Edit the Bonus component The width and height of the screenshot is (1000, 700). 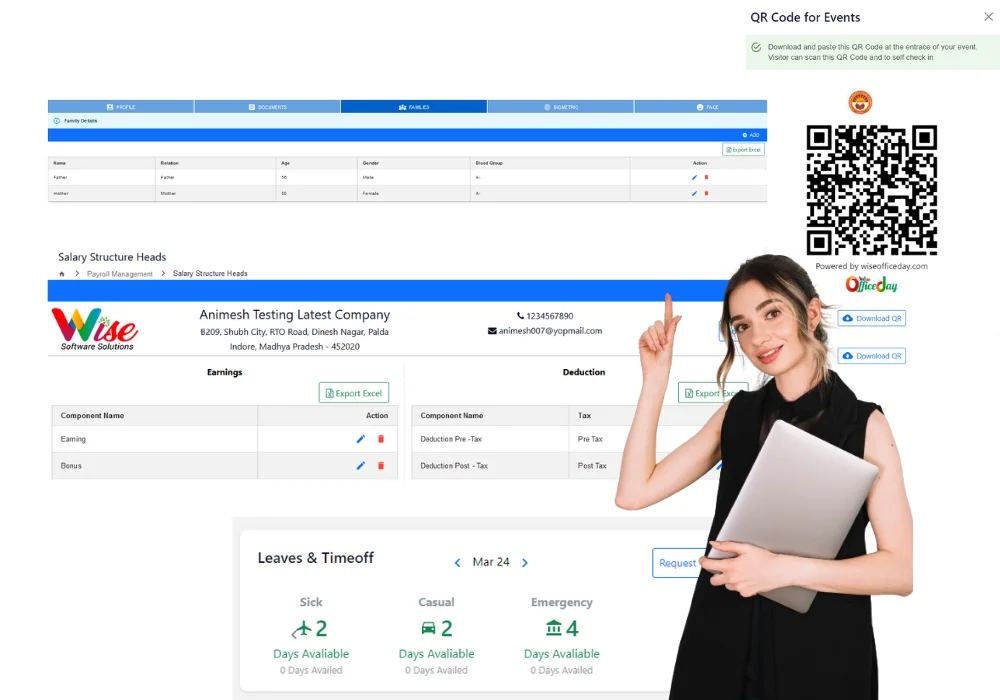click(x=360, y=466)
